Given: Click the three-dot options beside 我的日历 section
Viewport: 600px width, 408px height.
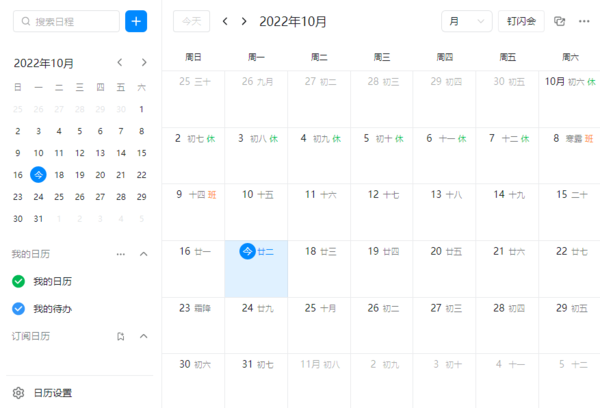Looking at the screenshot, I should click(121, 254).
